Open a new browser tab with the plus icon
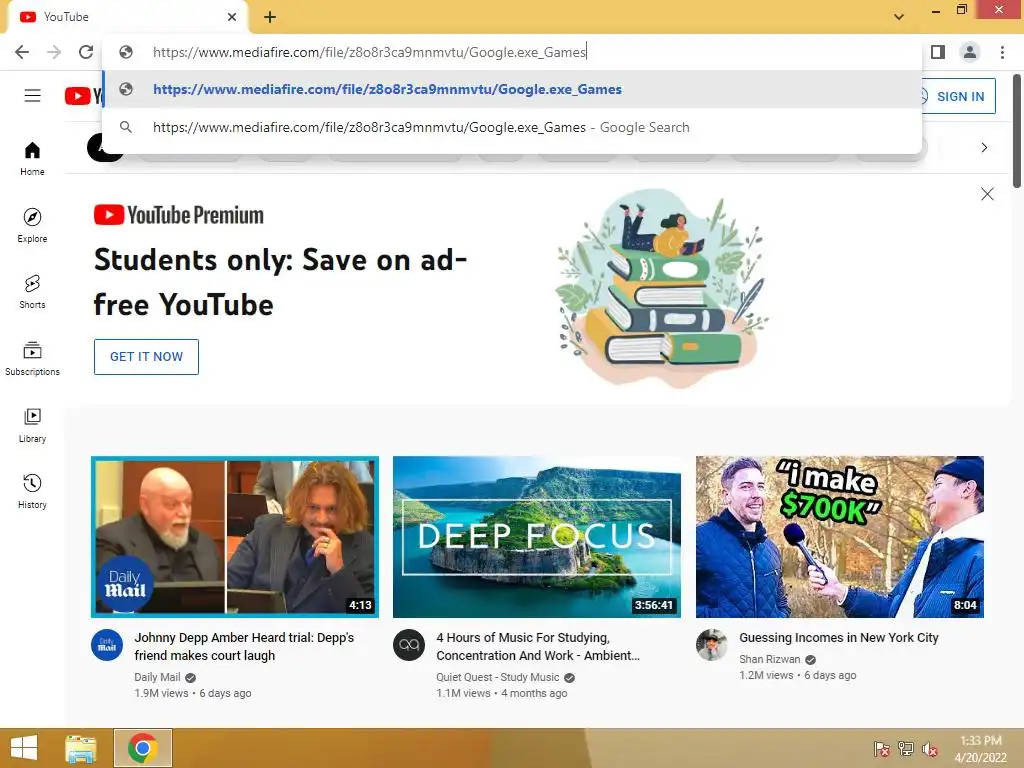 pyautogui.click(x=270, y=17)
